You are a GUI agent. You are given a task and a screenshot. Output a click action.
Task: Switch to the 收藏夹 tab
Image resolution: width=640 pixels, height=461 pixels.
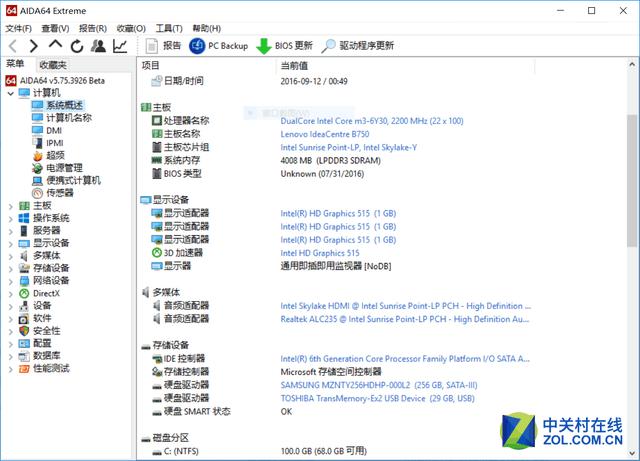pos(53,65)
